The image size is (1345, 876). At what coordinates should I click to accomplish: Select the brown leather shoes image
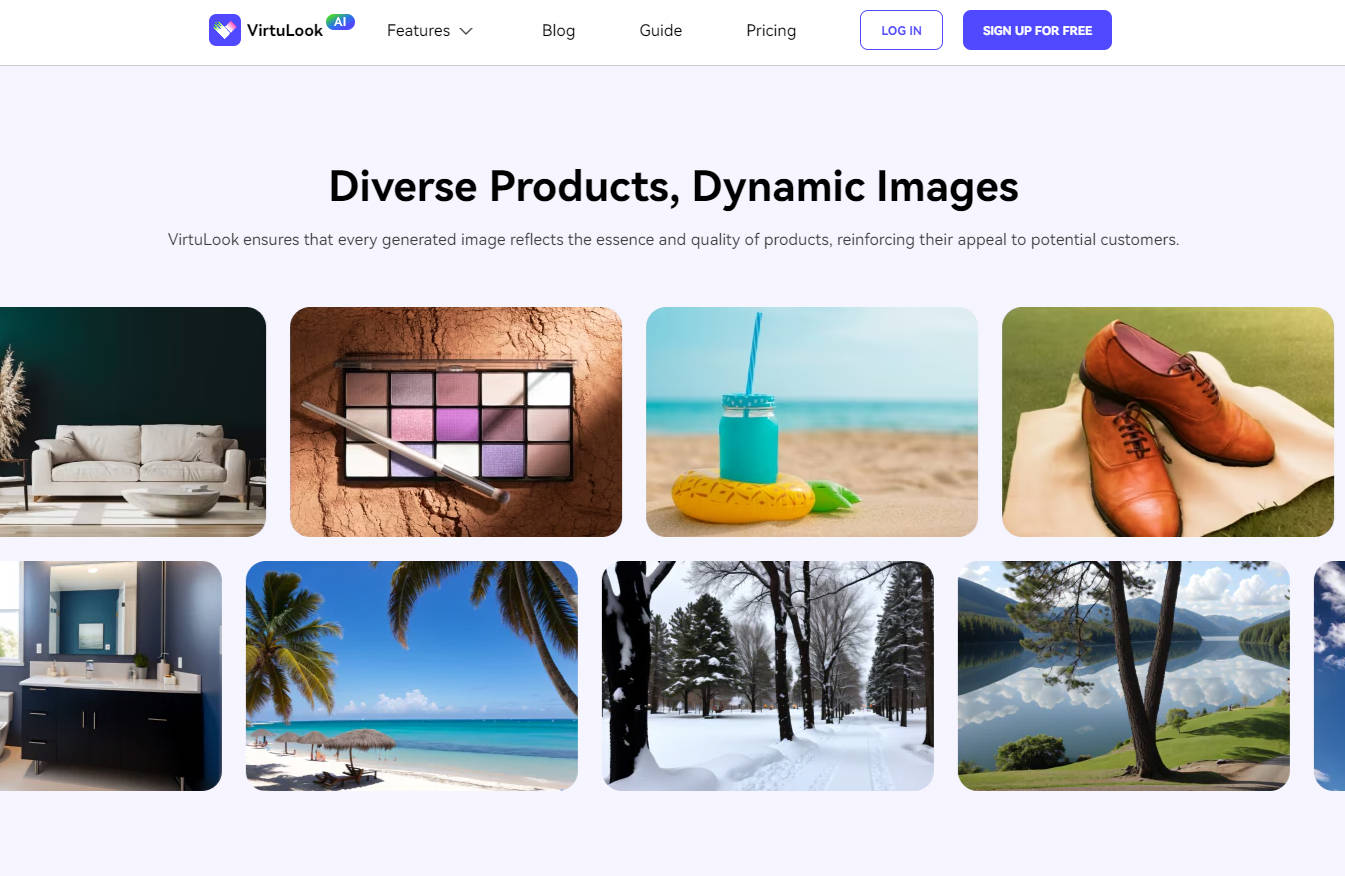point(1167,421)
